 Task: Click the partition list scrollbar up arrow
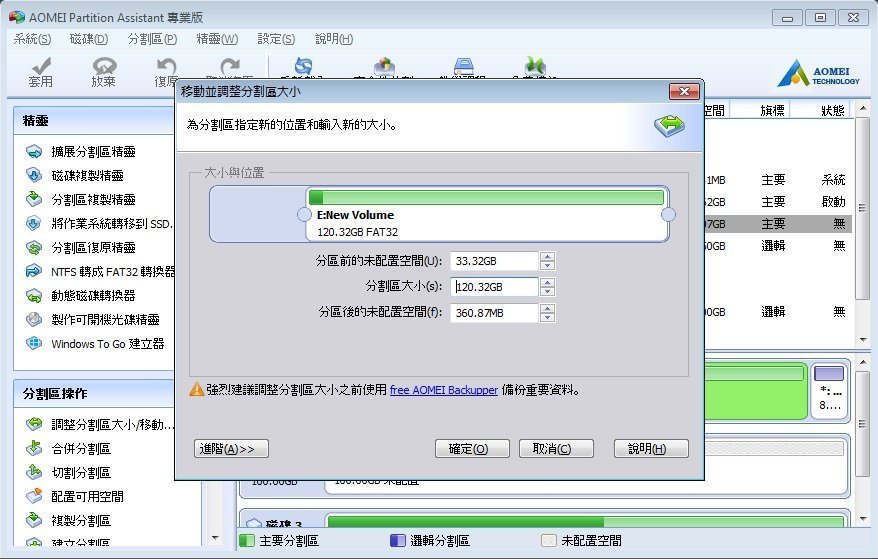(x=862, y=108)
